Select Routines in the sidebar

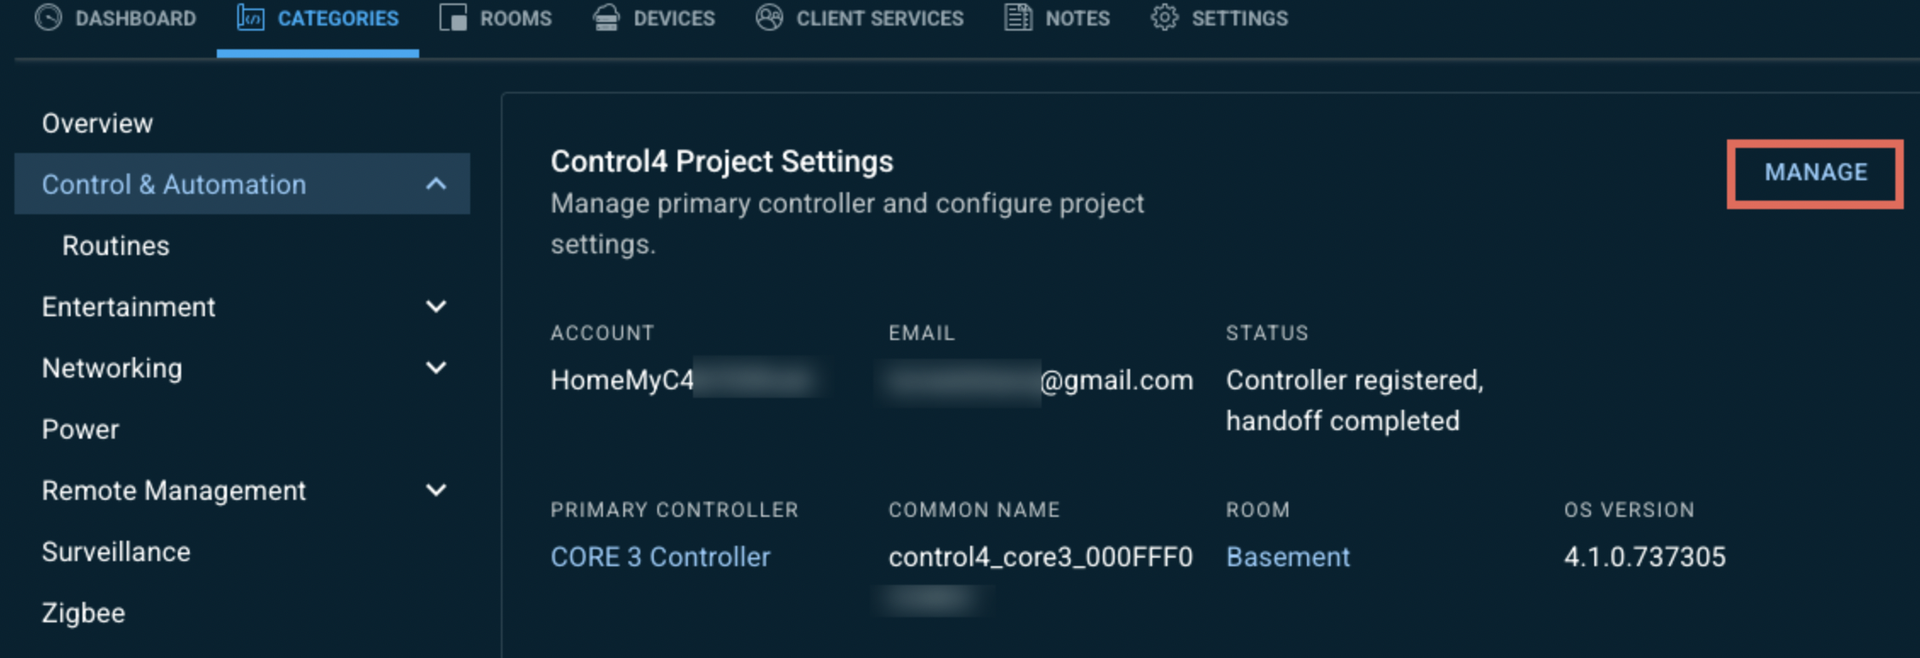(116, 246)
